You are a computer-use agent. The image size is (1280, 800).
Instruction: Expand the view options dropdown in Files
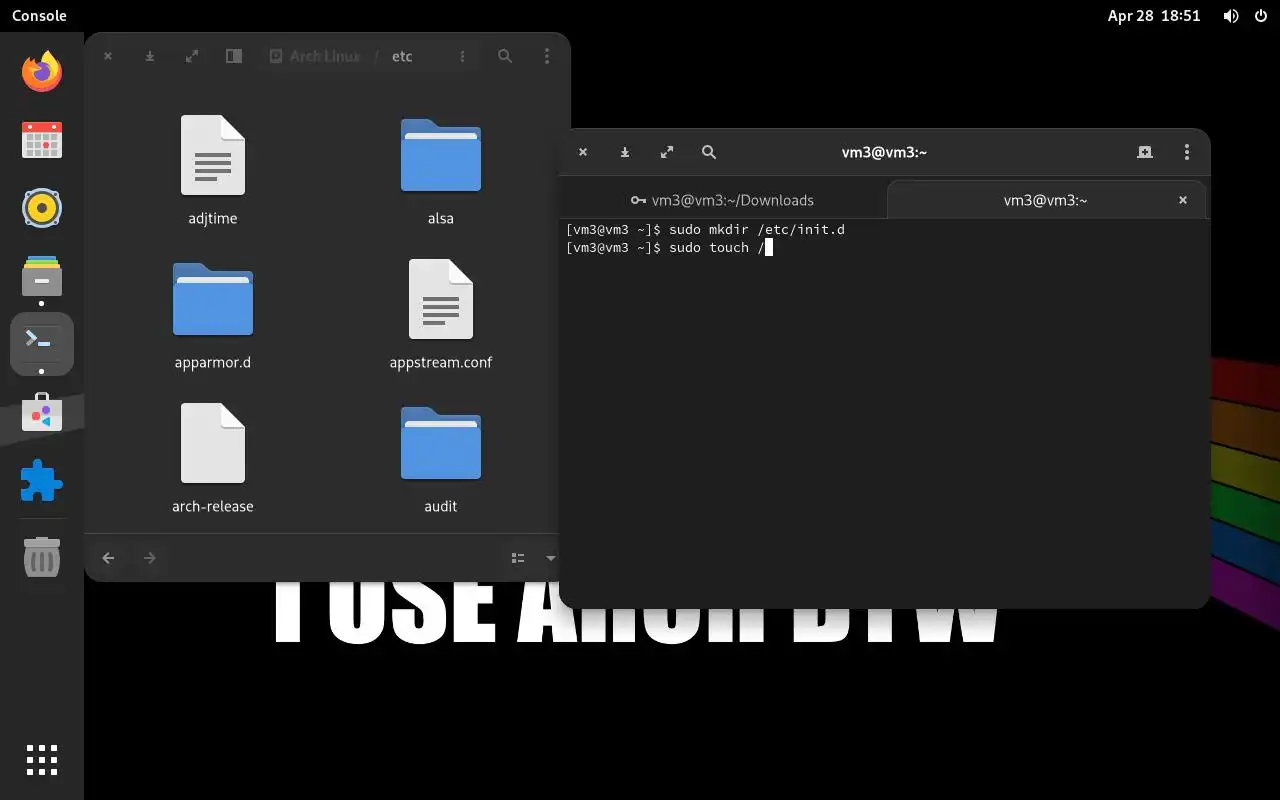tap(549, 558)
